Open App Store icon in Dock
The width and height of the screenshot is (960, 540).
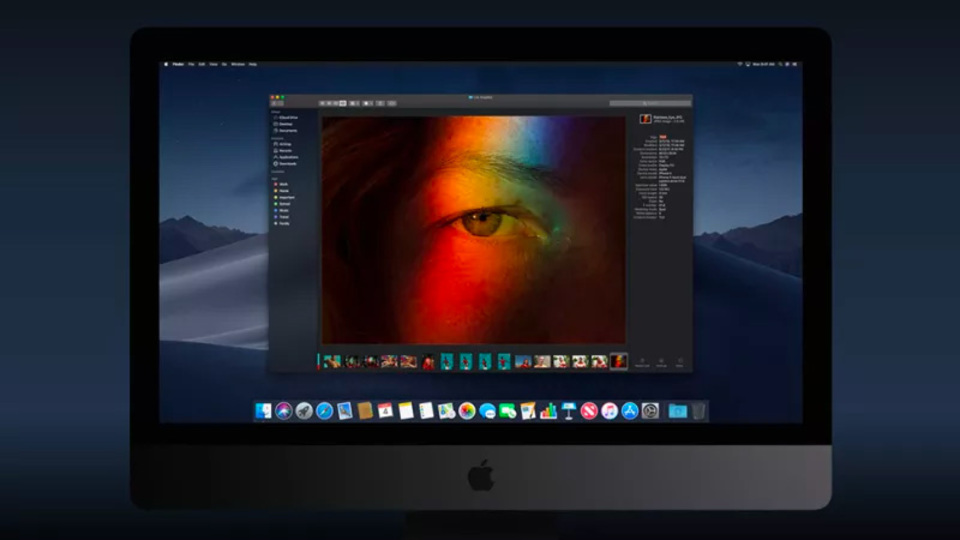pos(629,411)
